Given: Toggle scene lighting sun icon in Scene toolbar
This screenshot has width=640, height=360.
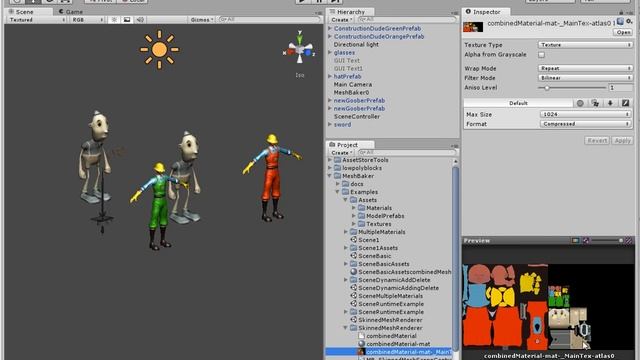Looking at the screenshot, I should click(x=114, y=20).
